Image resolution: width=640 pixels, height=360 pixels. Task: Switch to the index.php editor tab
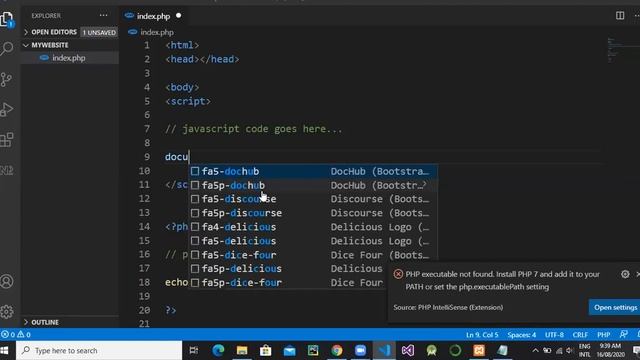click(153, 16)
